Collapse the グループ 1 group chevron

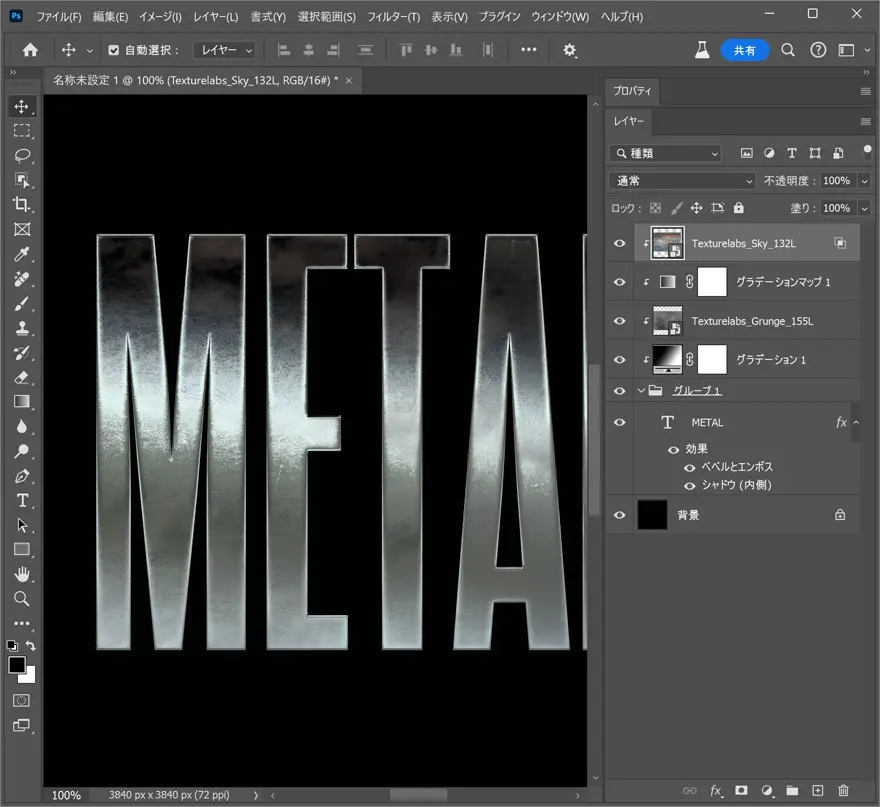point(641,391)
